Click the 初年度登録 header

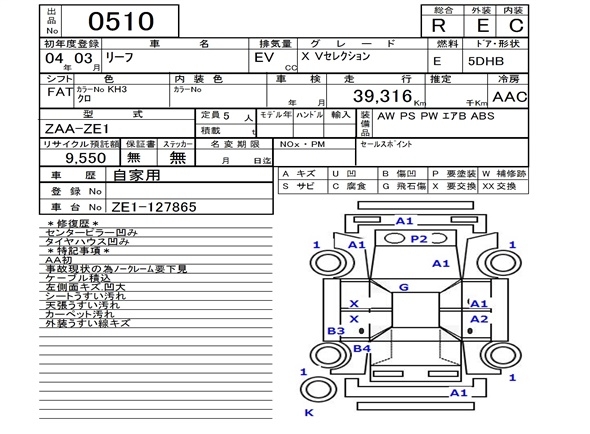point(71,44)
